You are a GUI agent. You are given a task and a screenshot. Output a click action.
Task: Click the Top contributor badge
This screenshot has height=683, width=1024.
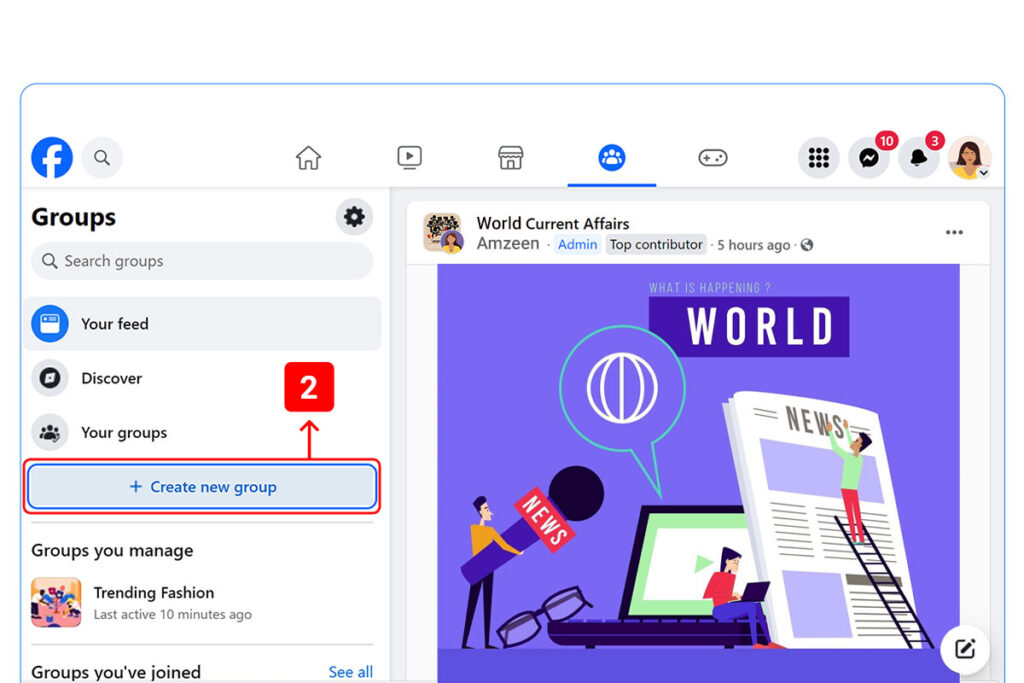click(656, 244)
